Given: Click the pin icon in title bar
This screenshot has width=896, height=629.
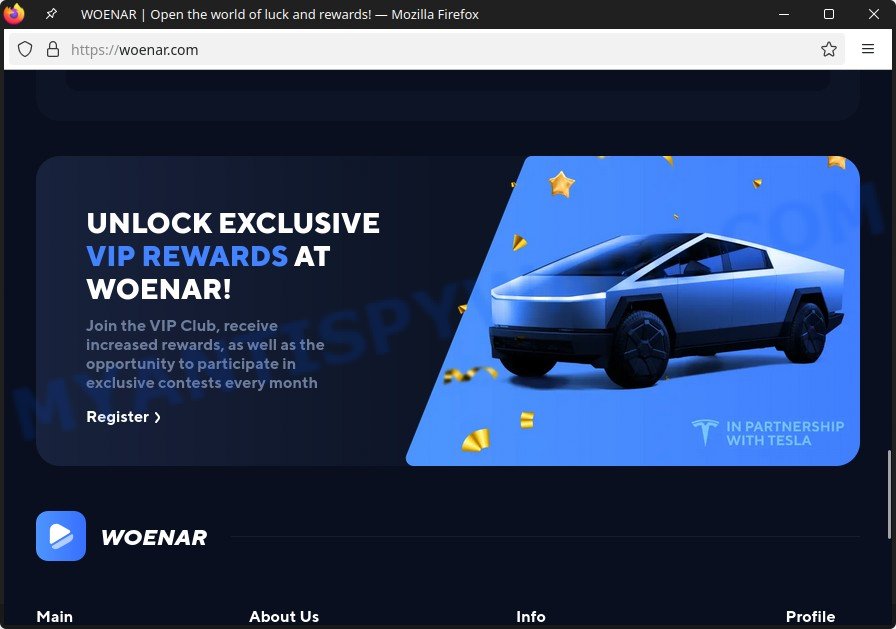Looking at the screenshot, I should coord(51,14).
